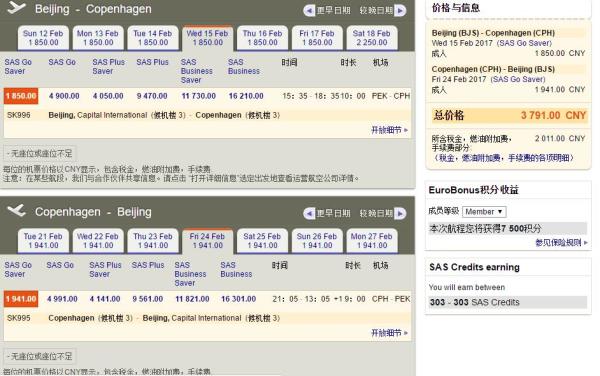
Task: Select the Tue 21 Feb return date tab
Action: tap(43, 241)
